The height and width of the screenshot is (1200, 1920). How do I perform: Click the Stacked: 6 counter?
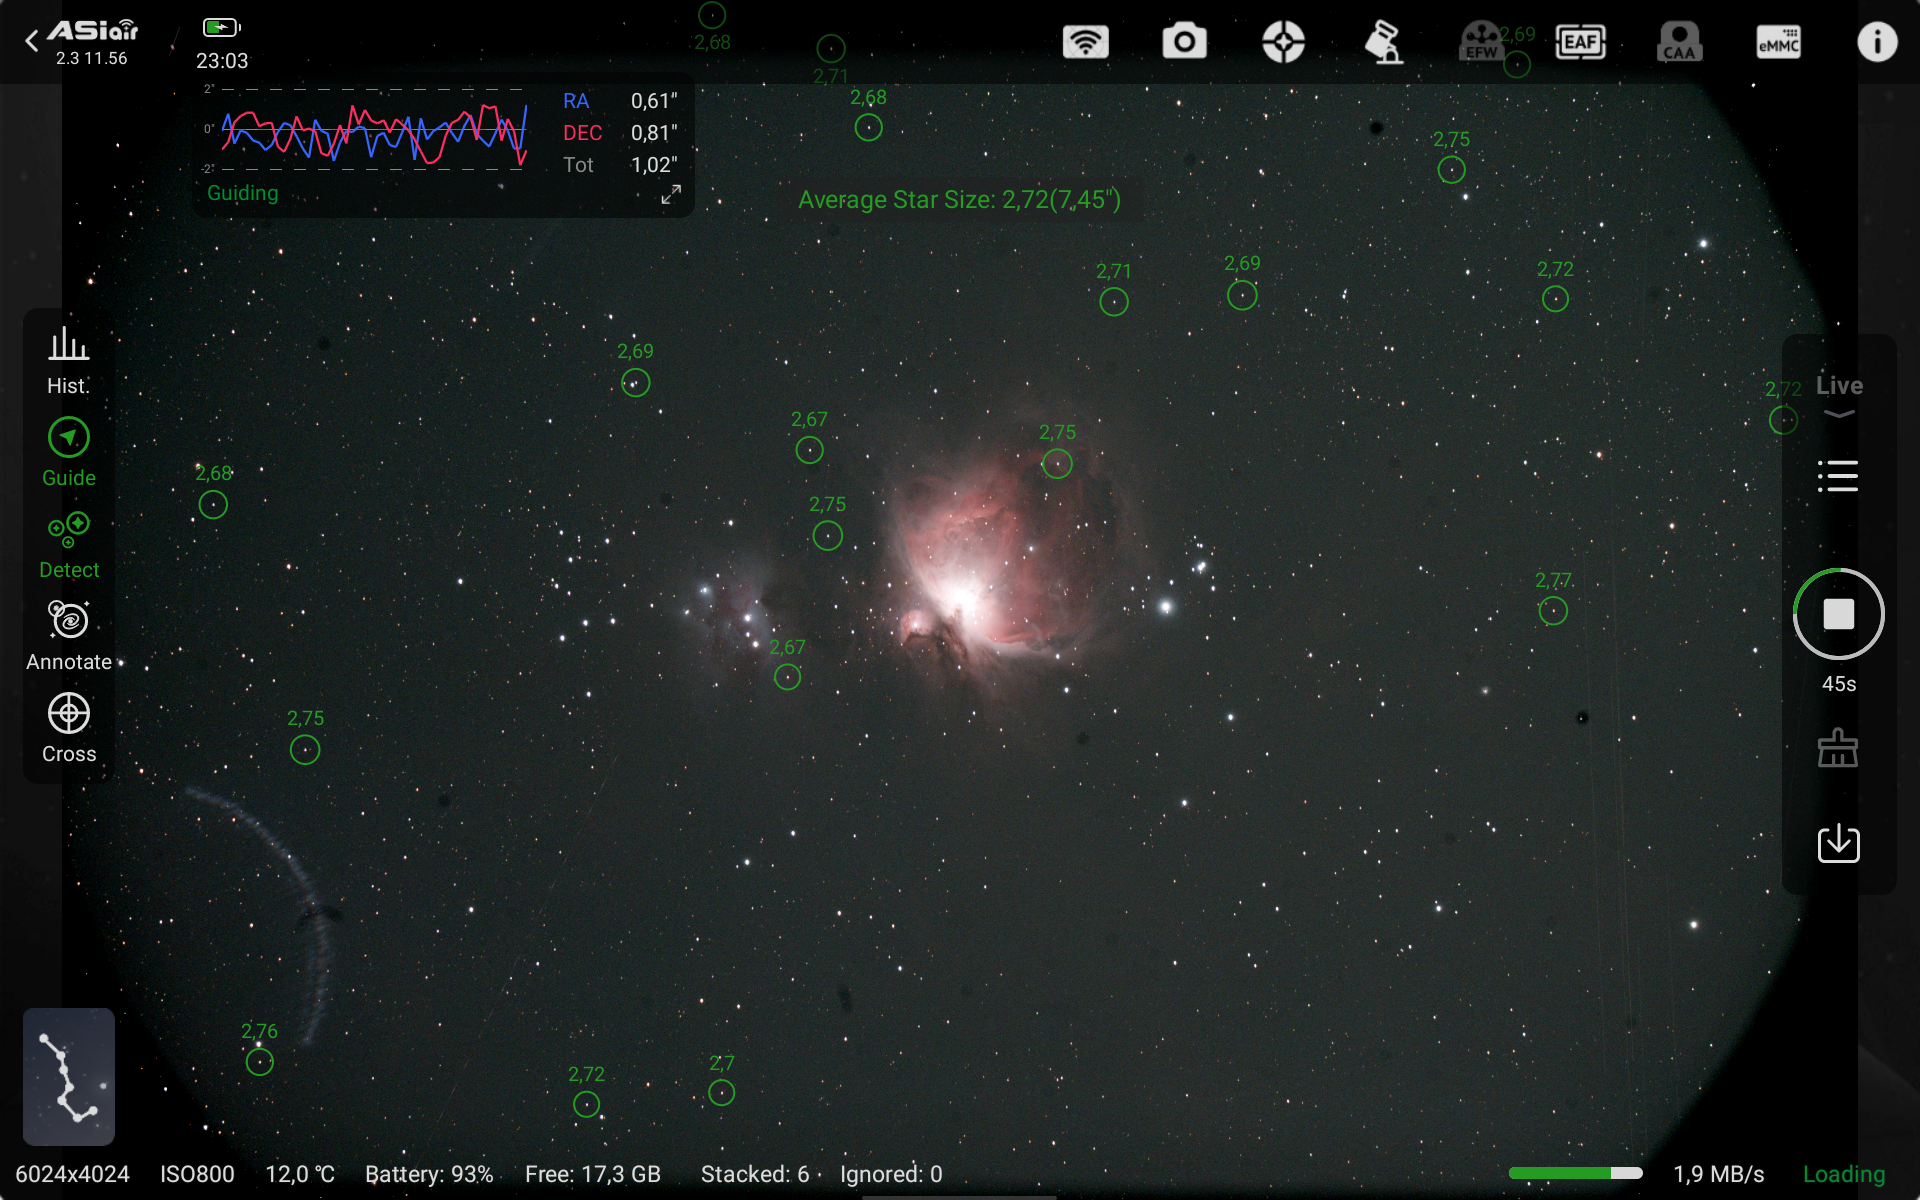click(755, 1174)
